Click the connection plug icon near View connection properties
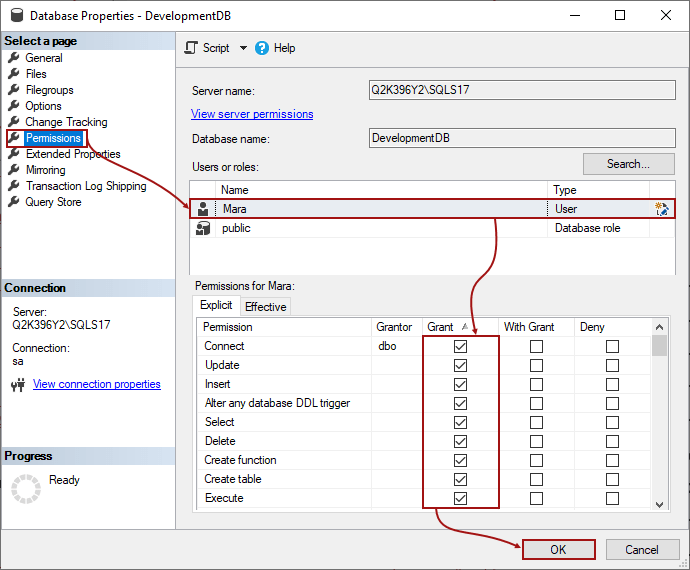Image resolution: width=690 pixels, height=570 pixels. 18,385
